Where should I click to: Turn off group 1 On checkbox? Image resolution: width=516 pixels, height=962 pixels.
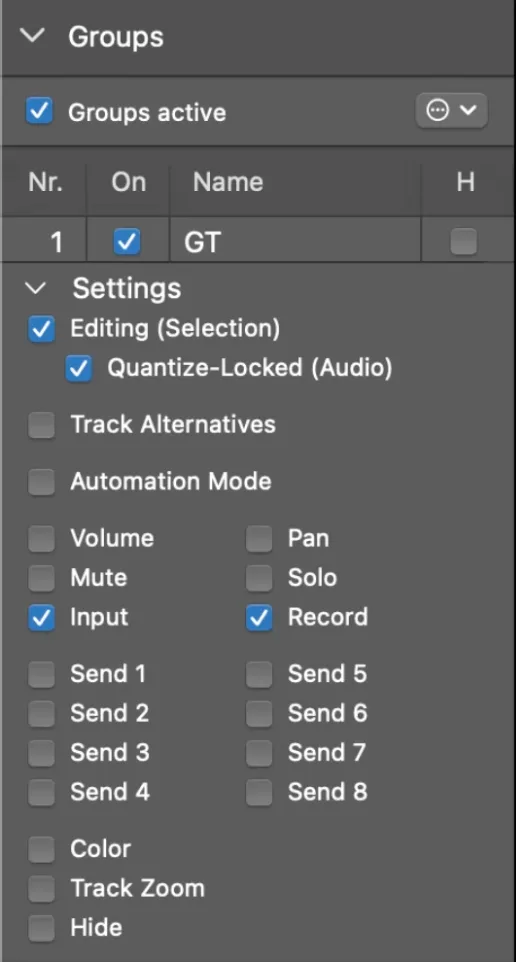(x=127, y=242)
